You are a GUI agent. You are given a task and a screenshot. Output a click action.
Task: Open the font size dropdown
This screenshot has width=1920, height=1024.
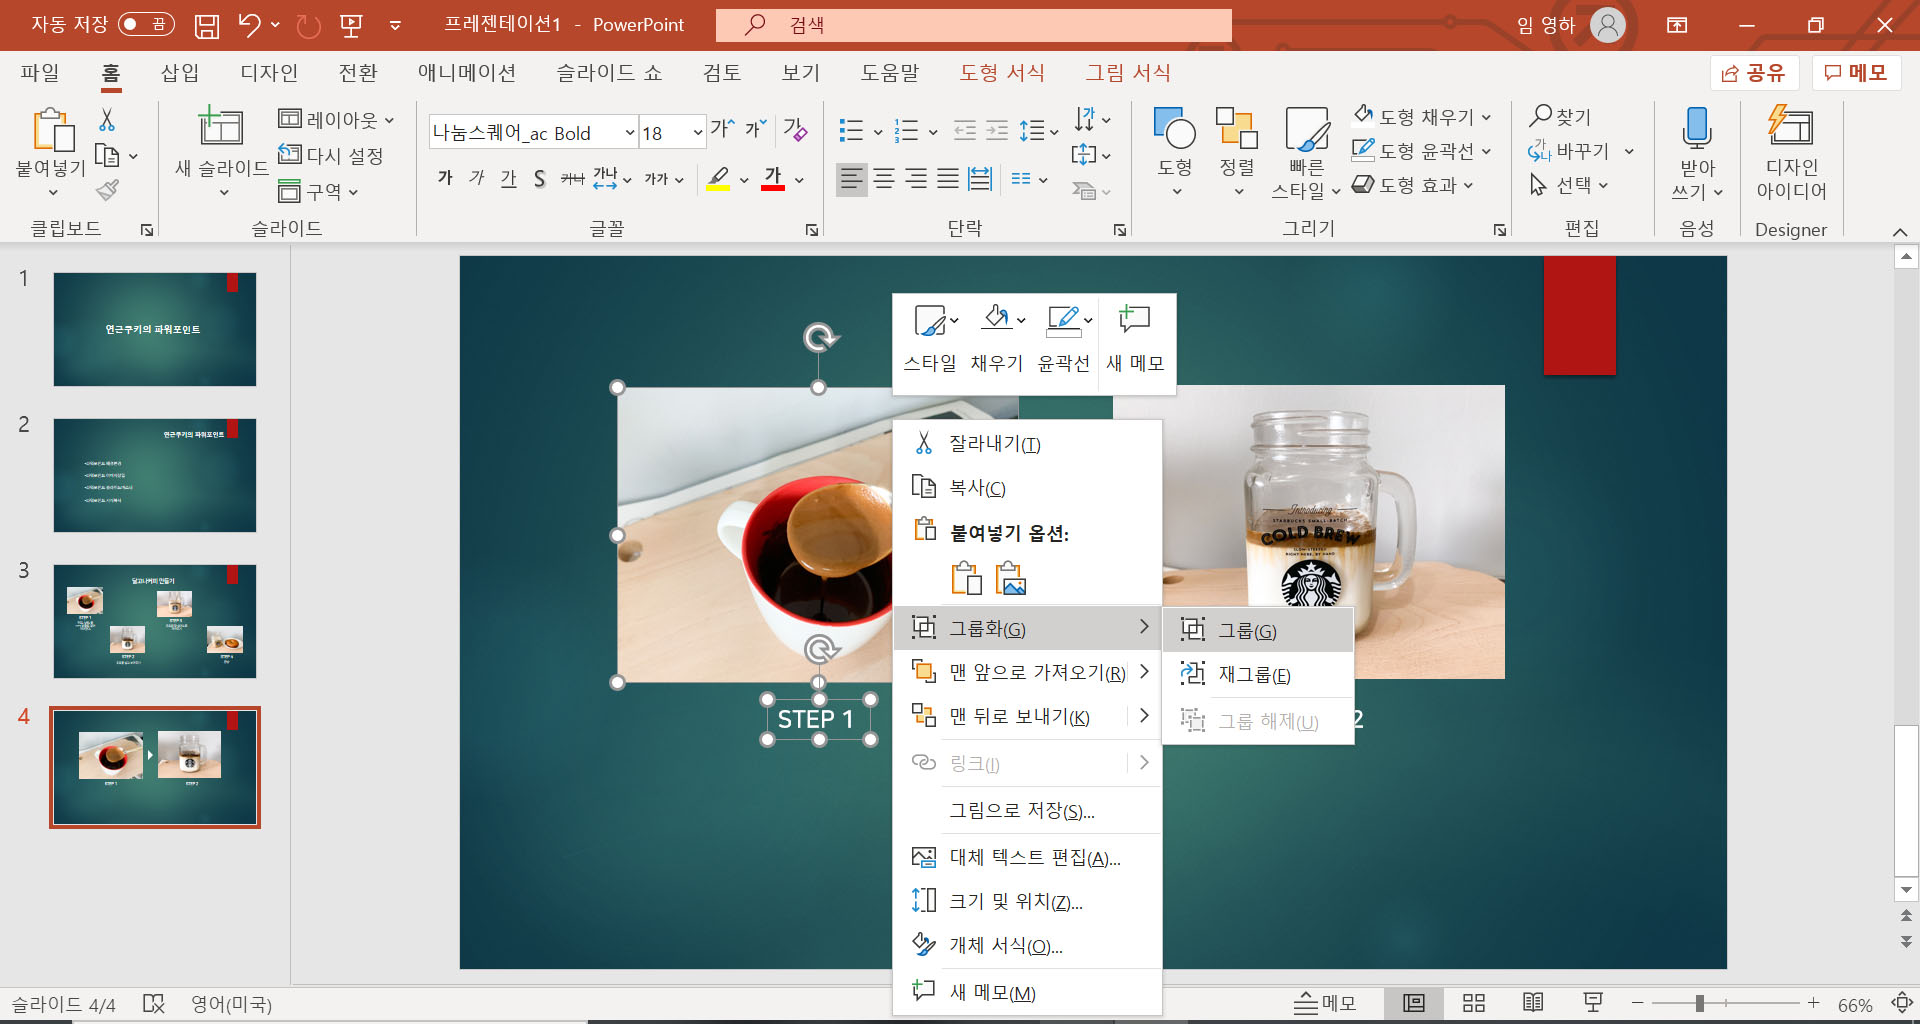tap(697, 133)
